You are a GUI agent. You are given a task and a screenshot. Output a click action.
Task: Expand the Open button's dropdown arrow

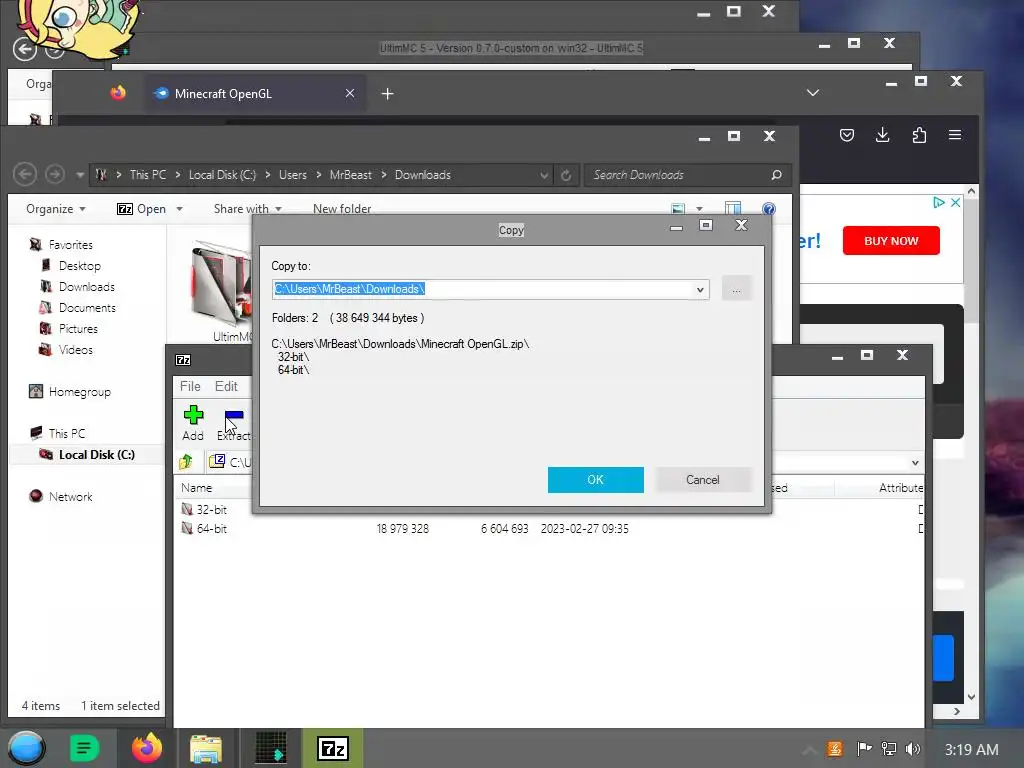pos(179,209)
